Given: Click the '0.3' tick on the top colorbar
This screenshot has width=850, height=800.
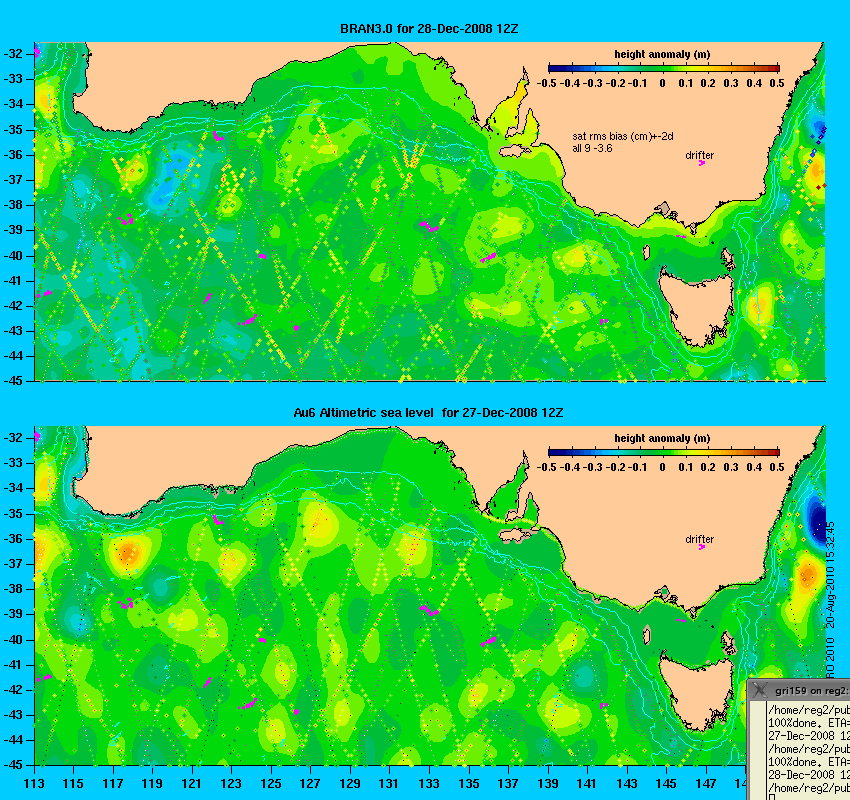Looking at the screenshot, I should click(x=731, y=83).
